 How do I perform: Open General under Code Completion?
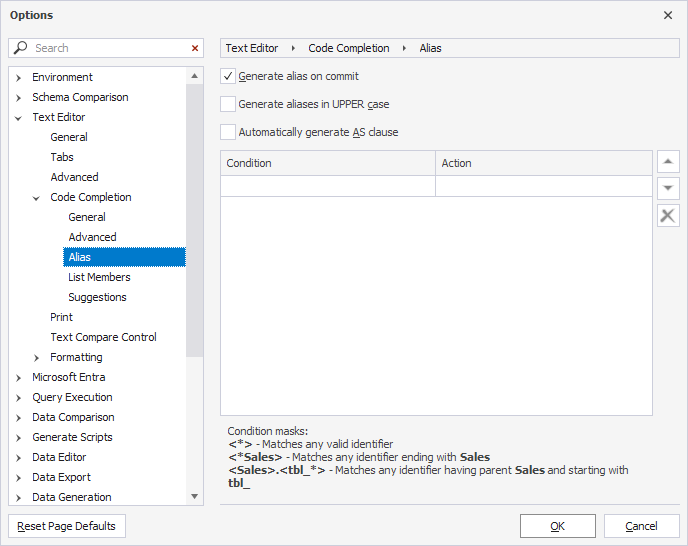(87, 217)
